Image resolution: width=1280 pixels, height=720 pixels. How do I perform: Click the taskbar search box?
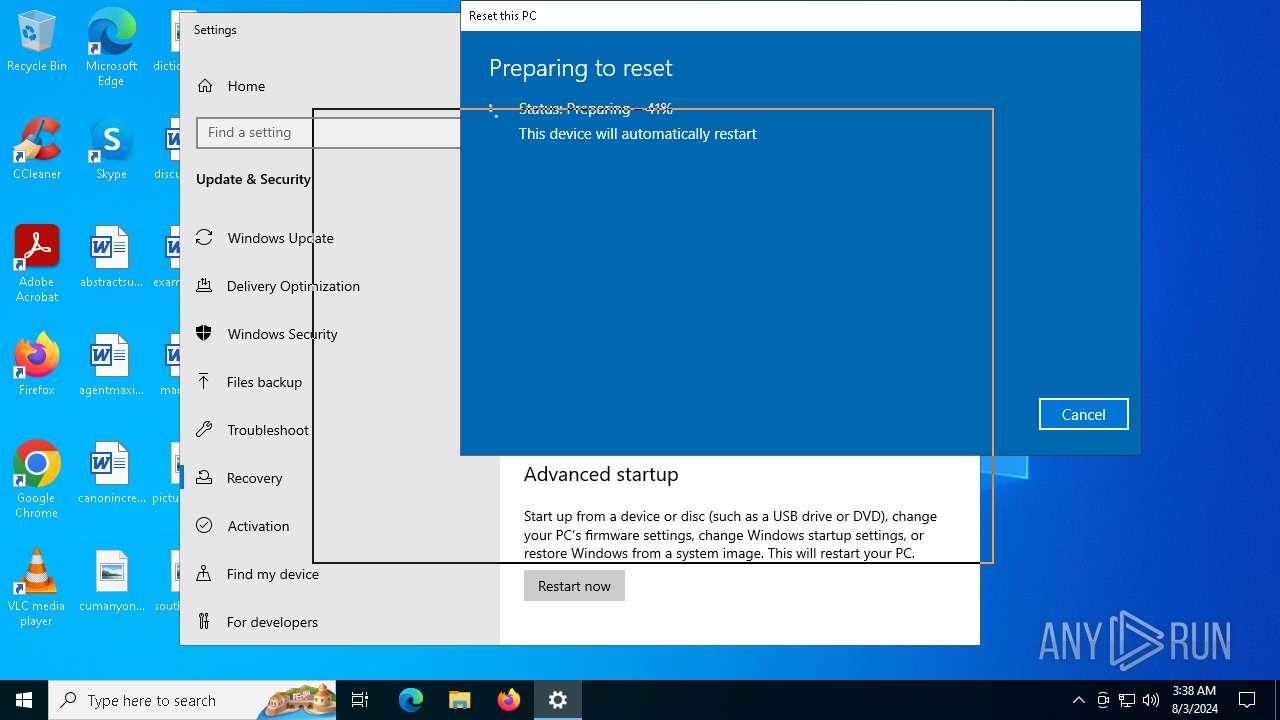192,700
